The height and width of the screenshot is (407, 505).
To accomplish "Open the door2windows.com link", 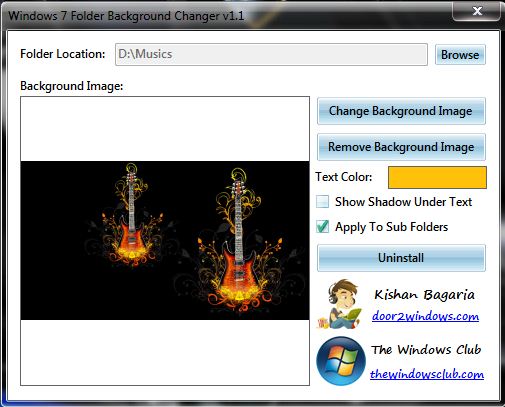I will pos(425,316).
